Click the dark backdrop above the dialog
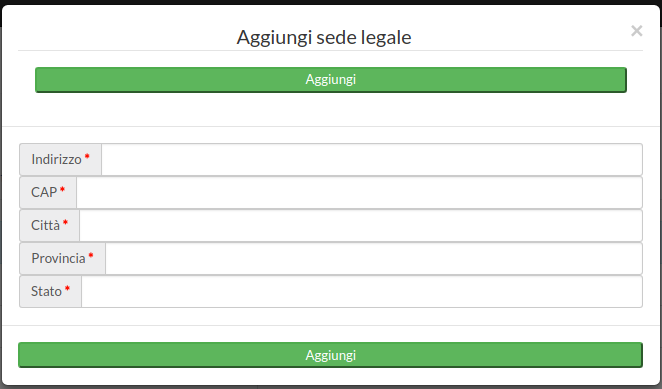Image resolution: width=662 pixels, height=389 pixels. (331, 2)
